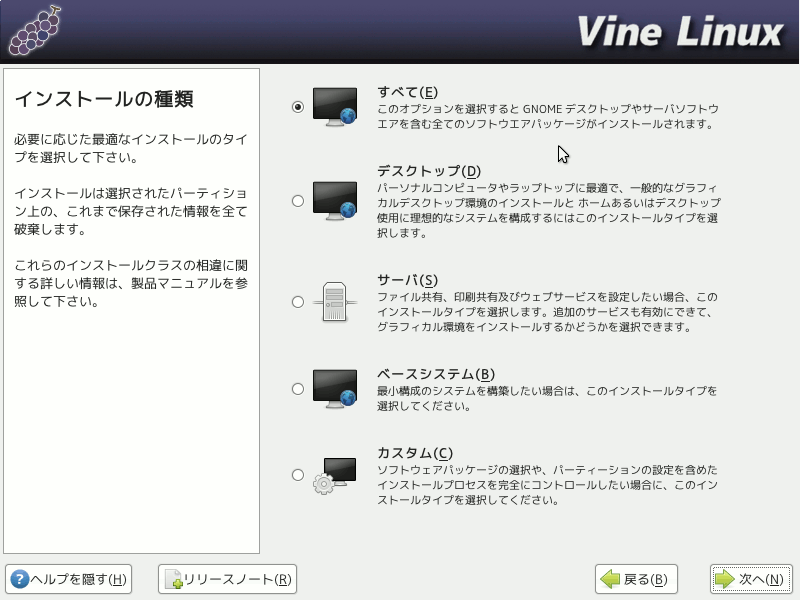Click the インストールの種類 heading
The width and height of the screenshot is (800, 600).
tap(104, 98)
